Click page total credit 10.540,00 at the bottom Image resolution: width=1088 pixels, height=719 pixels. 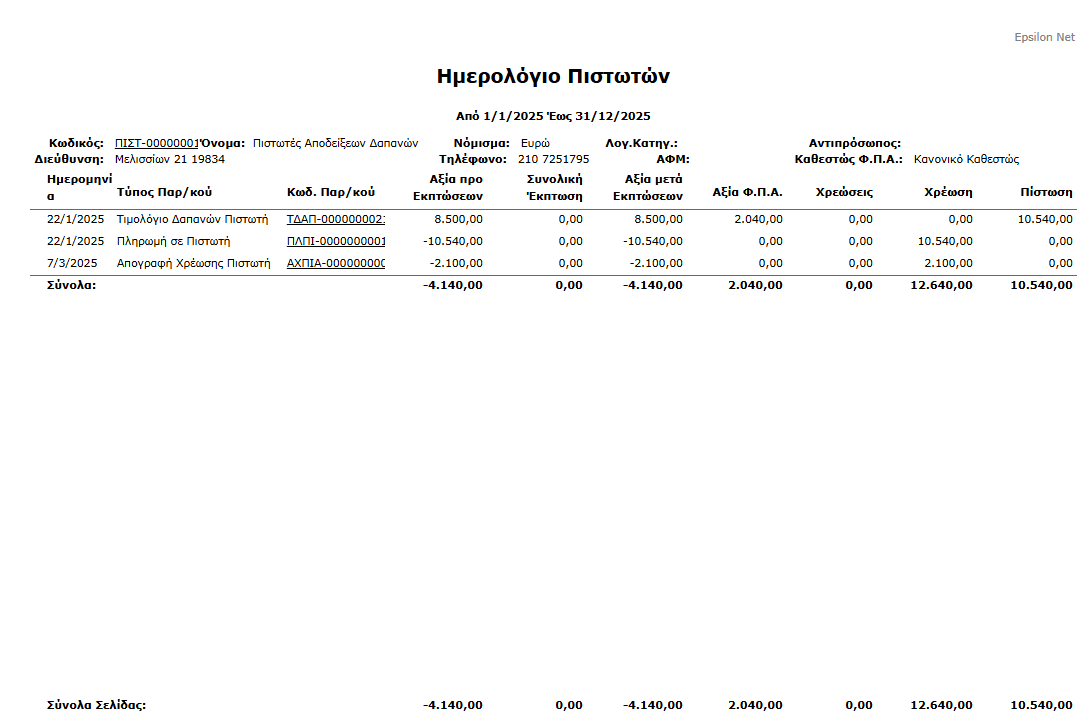tap(1042, 705)
